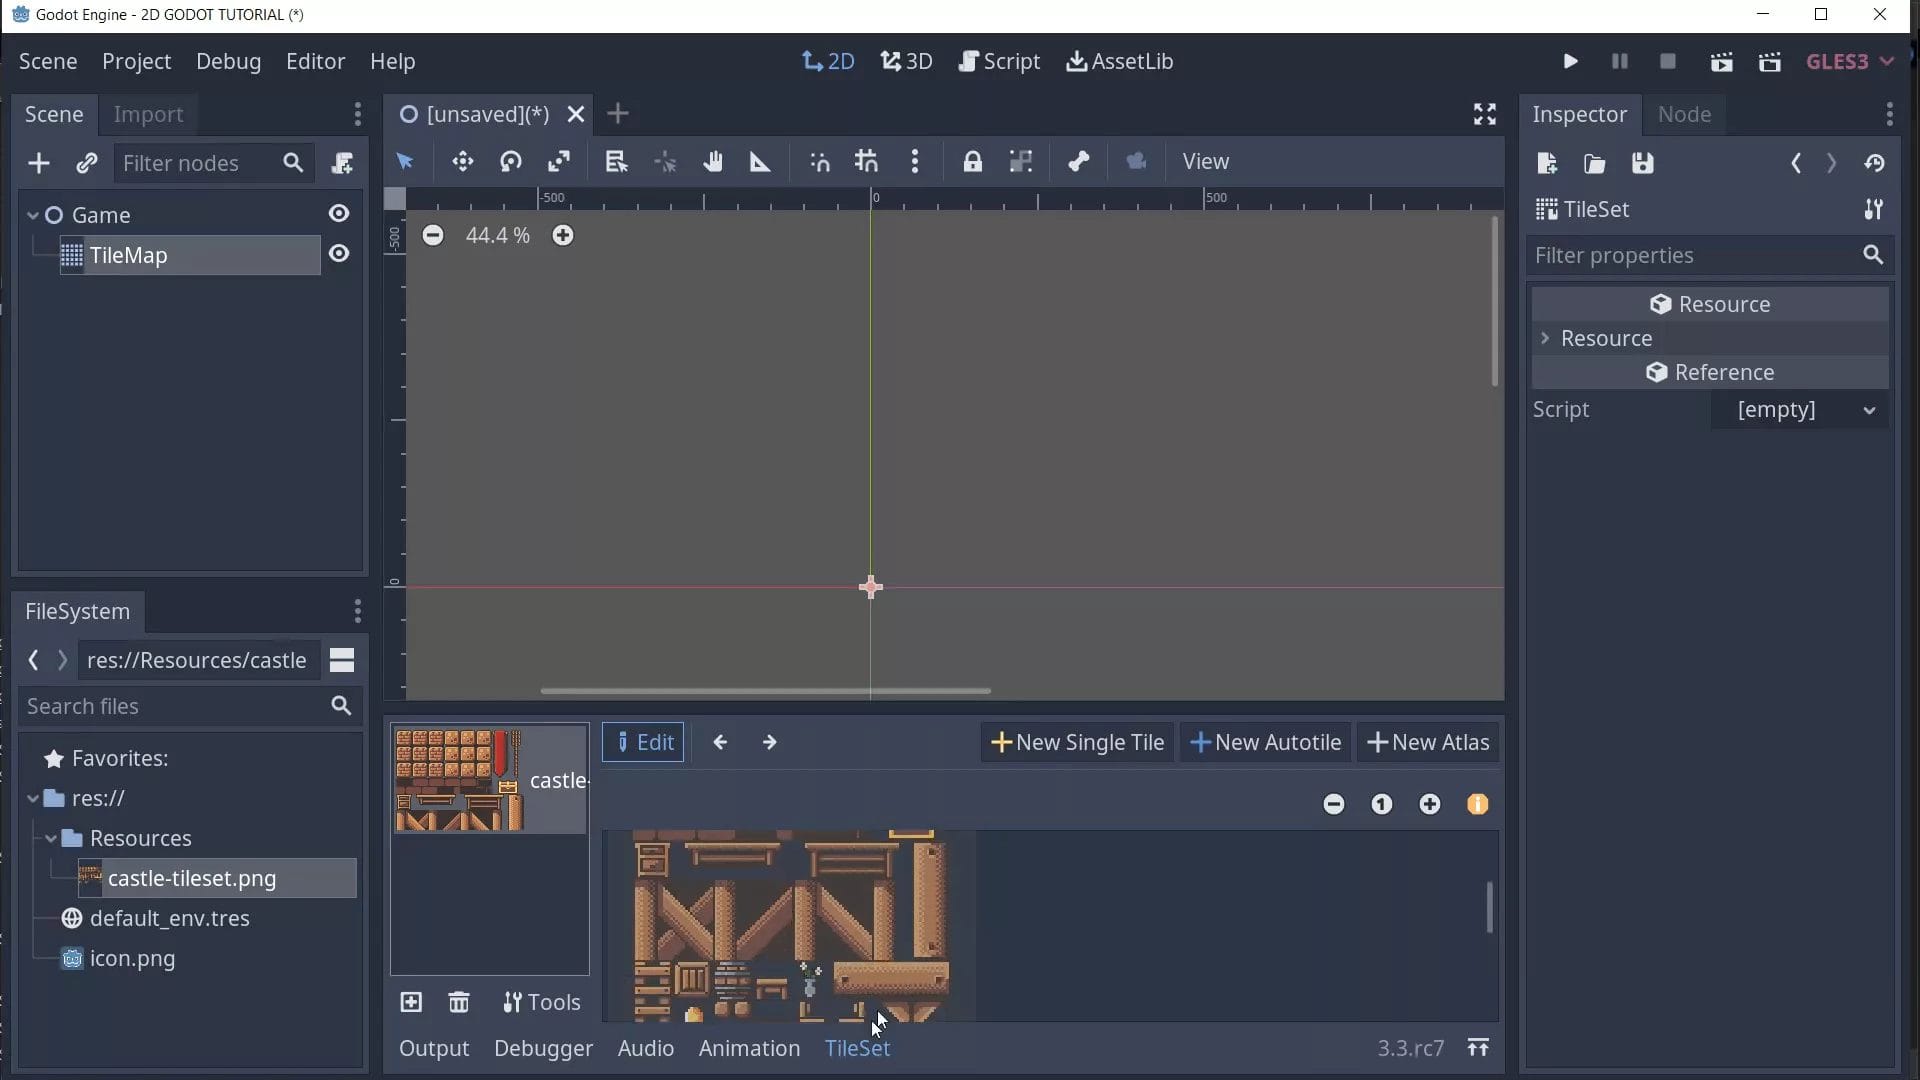Create a new resource in Inspector
Screen dimensions: 1920x1080
click(x=1547, y=163)
